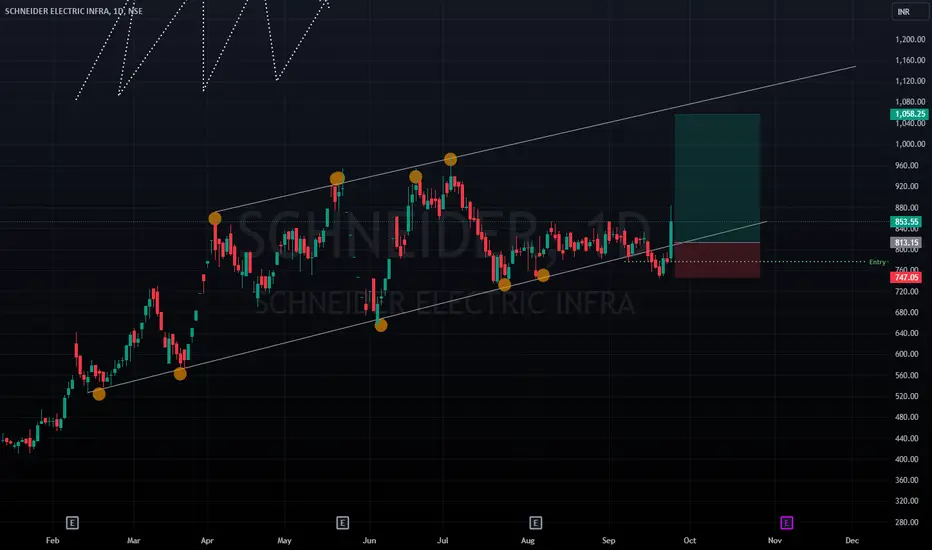Image resolution: width=932 pixels, height=550 pixels.
Task: Select the green profit zone of long position
Action: (717, 178)
